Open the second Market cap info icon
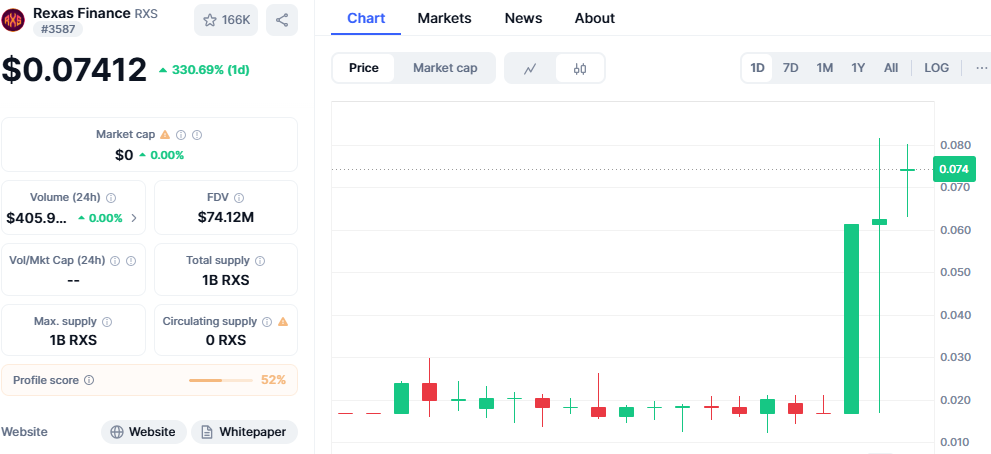This screenshot has width=991, height=454. [197, 135]
